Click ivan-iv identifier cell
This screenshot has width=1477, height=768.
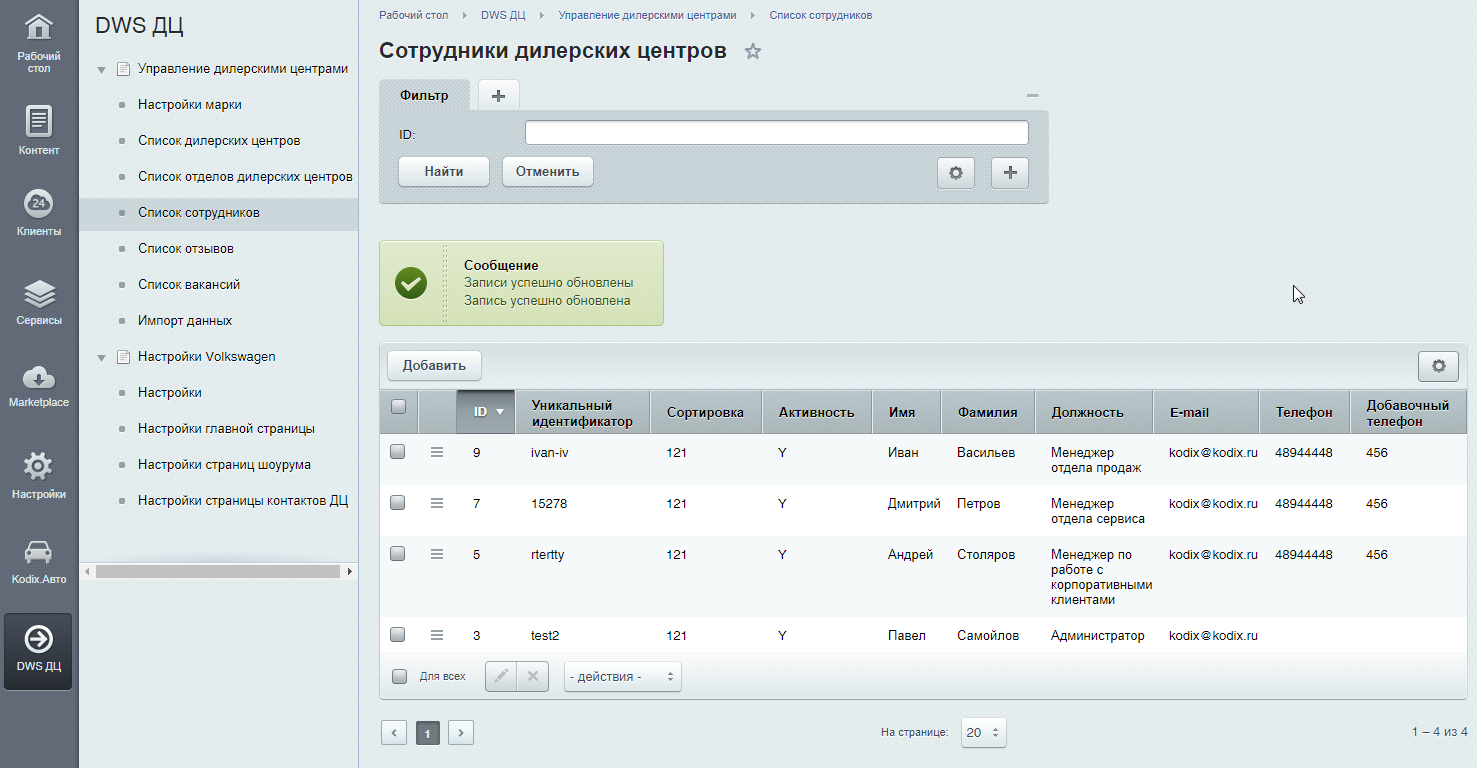(550, 453)
